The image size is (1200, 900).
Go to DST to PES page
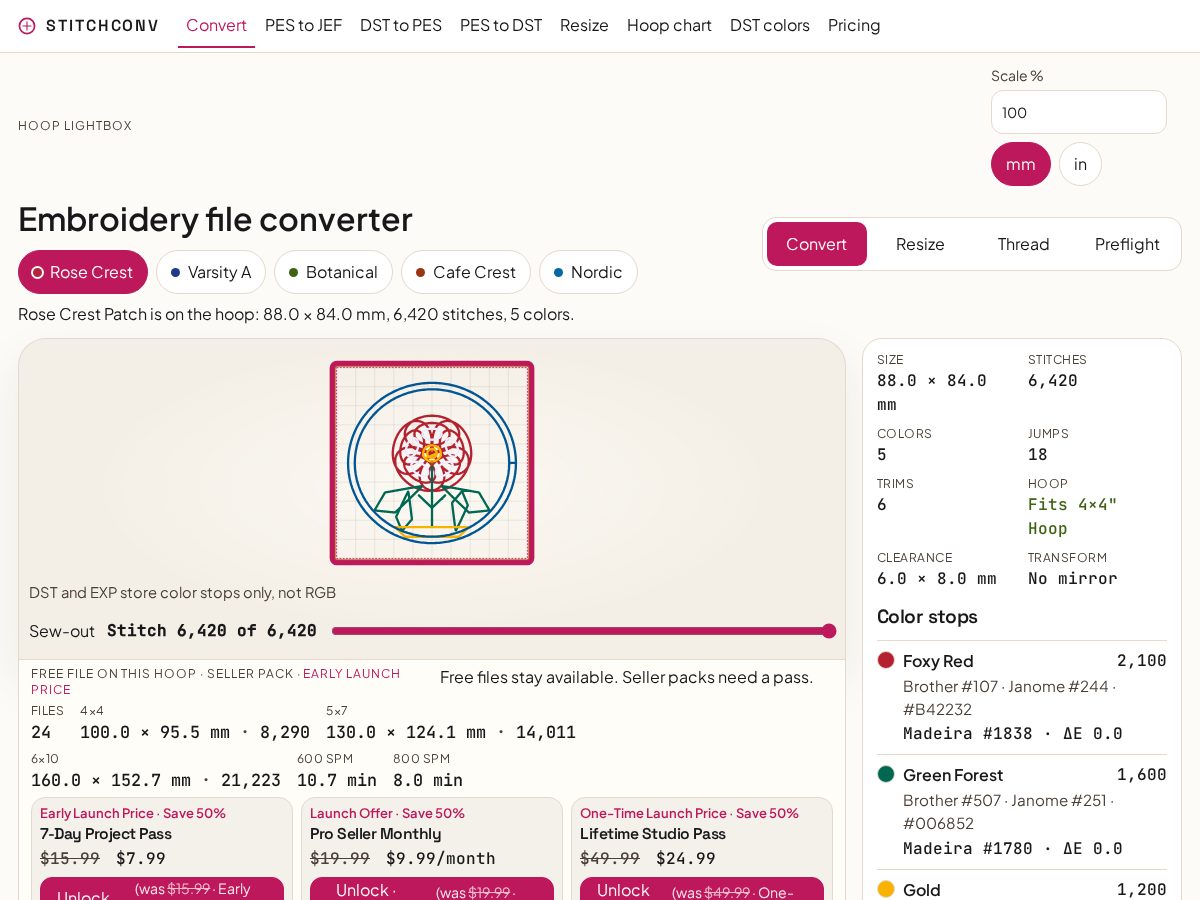pos(401,25)
